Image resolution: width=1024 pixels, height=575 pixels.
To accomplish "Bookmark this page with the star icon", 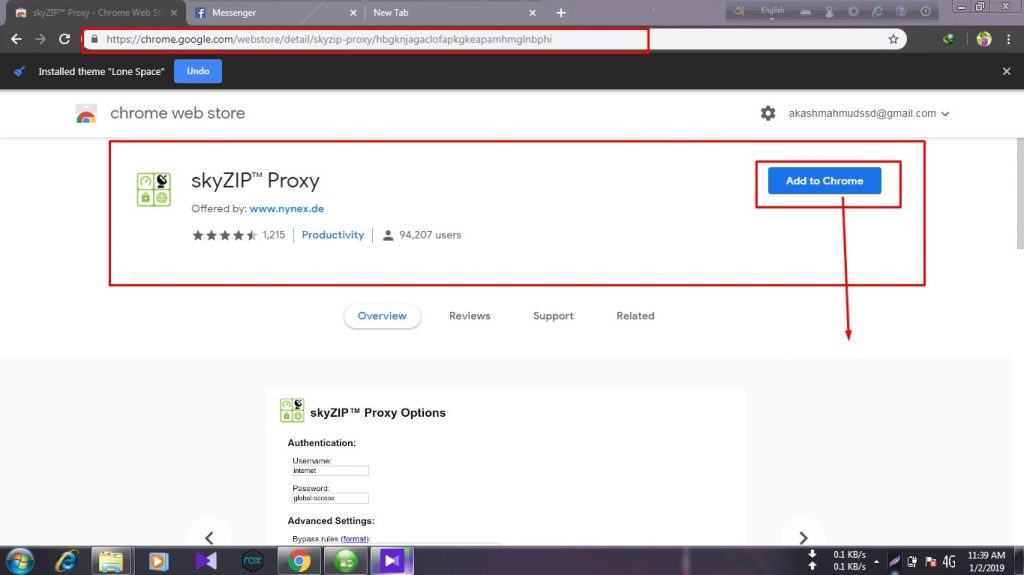I will point(893,39).
